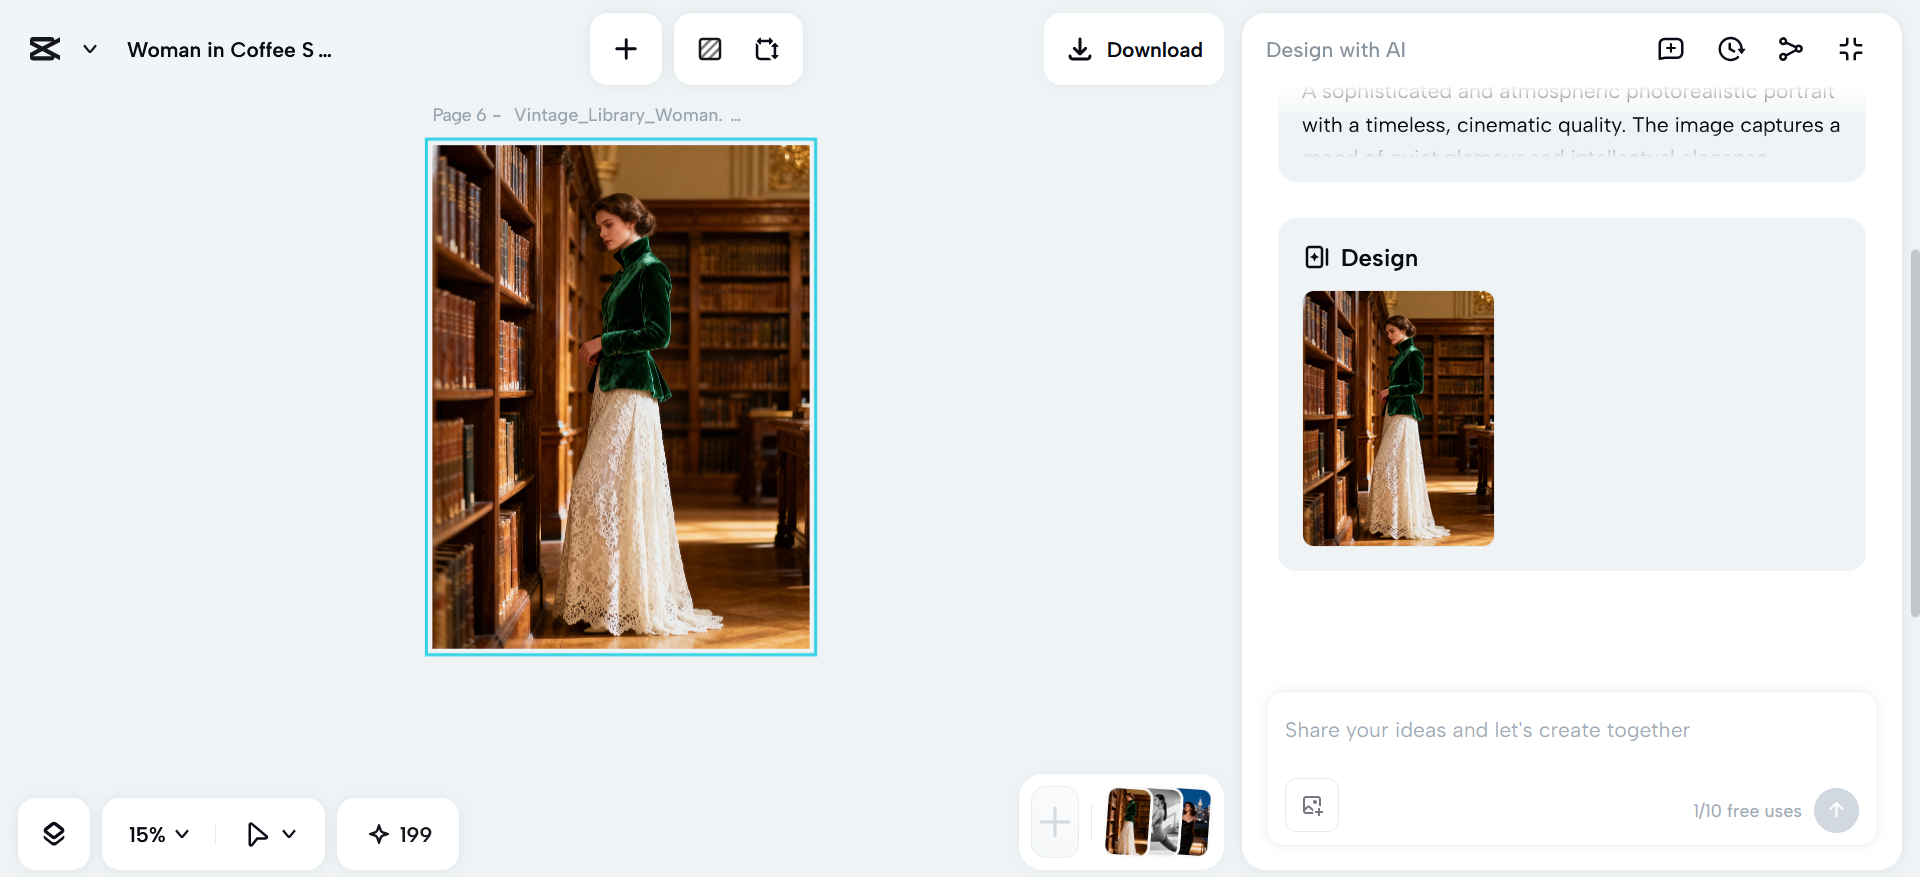
Task: Select the background pattern icon in toolbar
Action: tap(710, 49)
